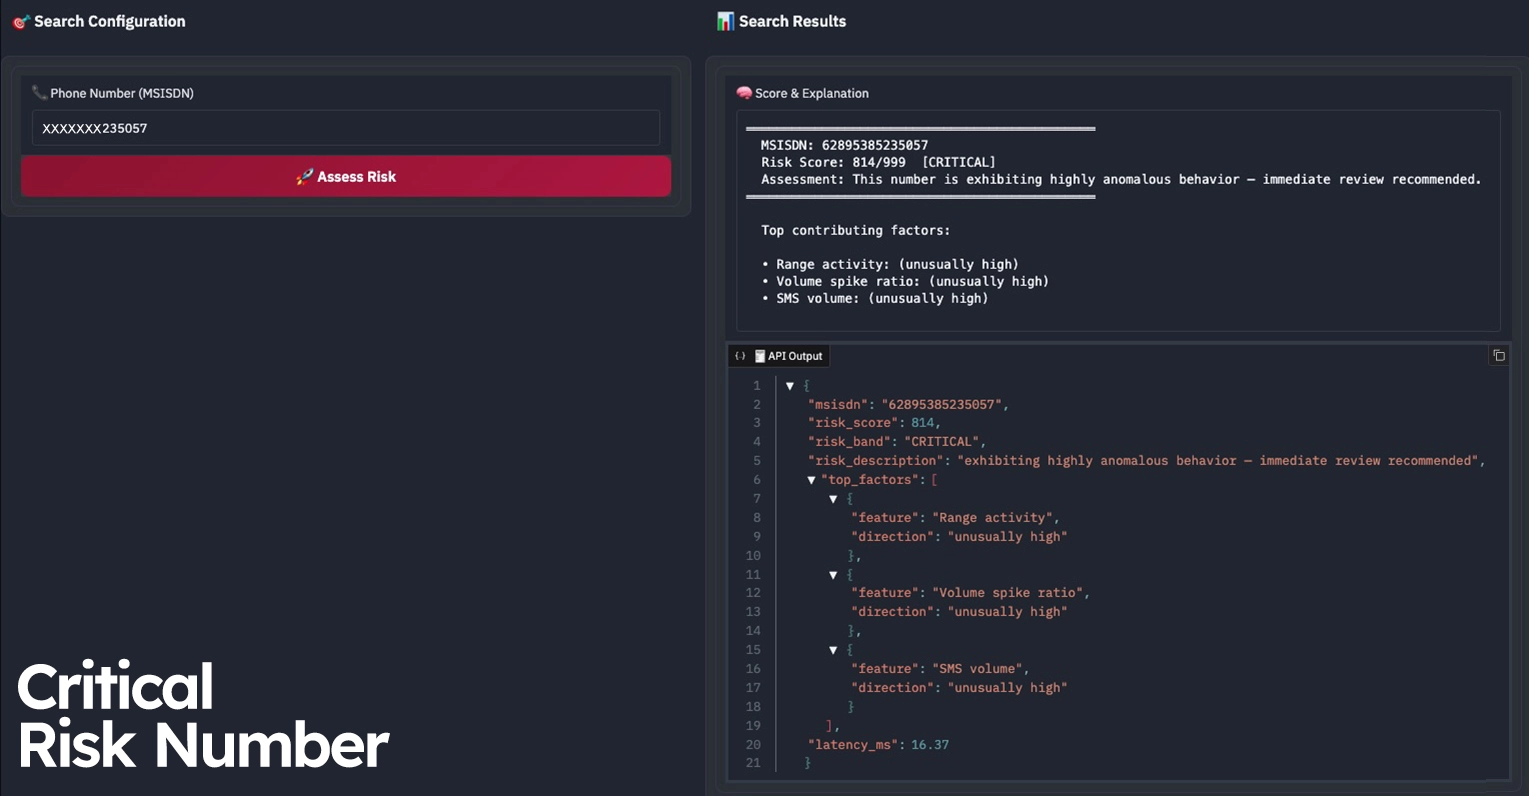Click the copy icon in API Output
The width and height of the screenshot is (1529, 796).
tap(1498, 355)
